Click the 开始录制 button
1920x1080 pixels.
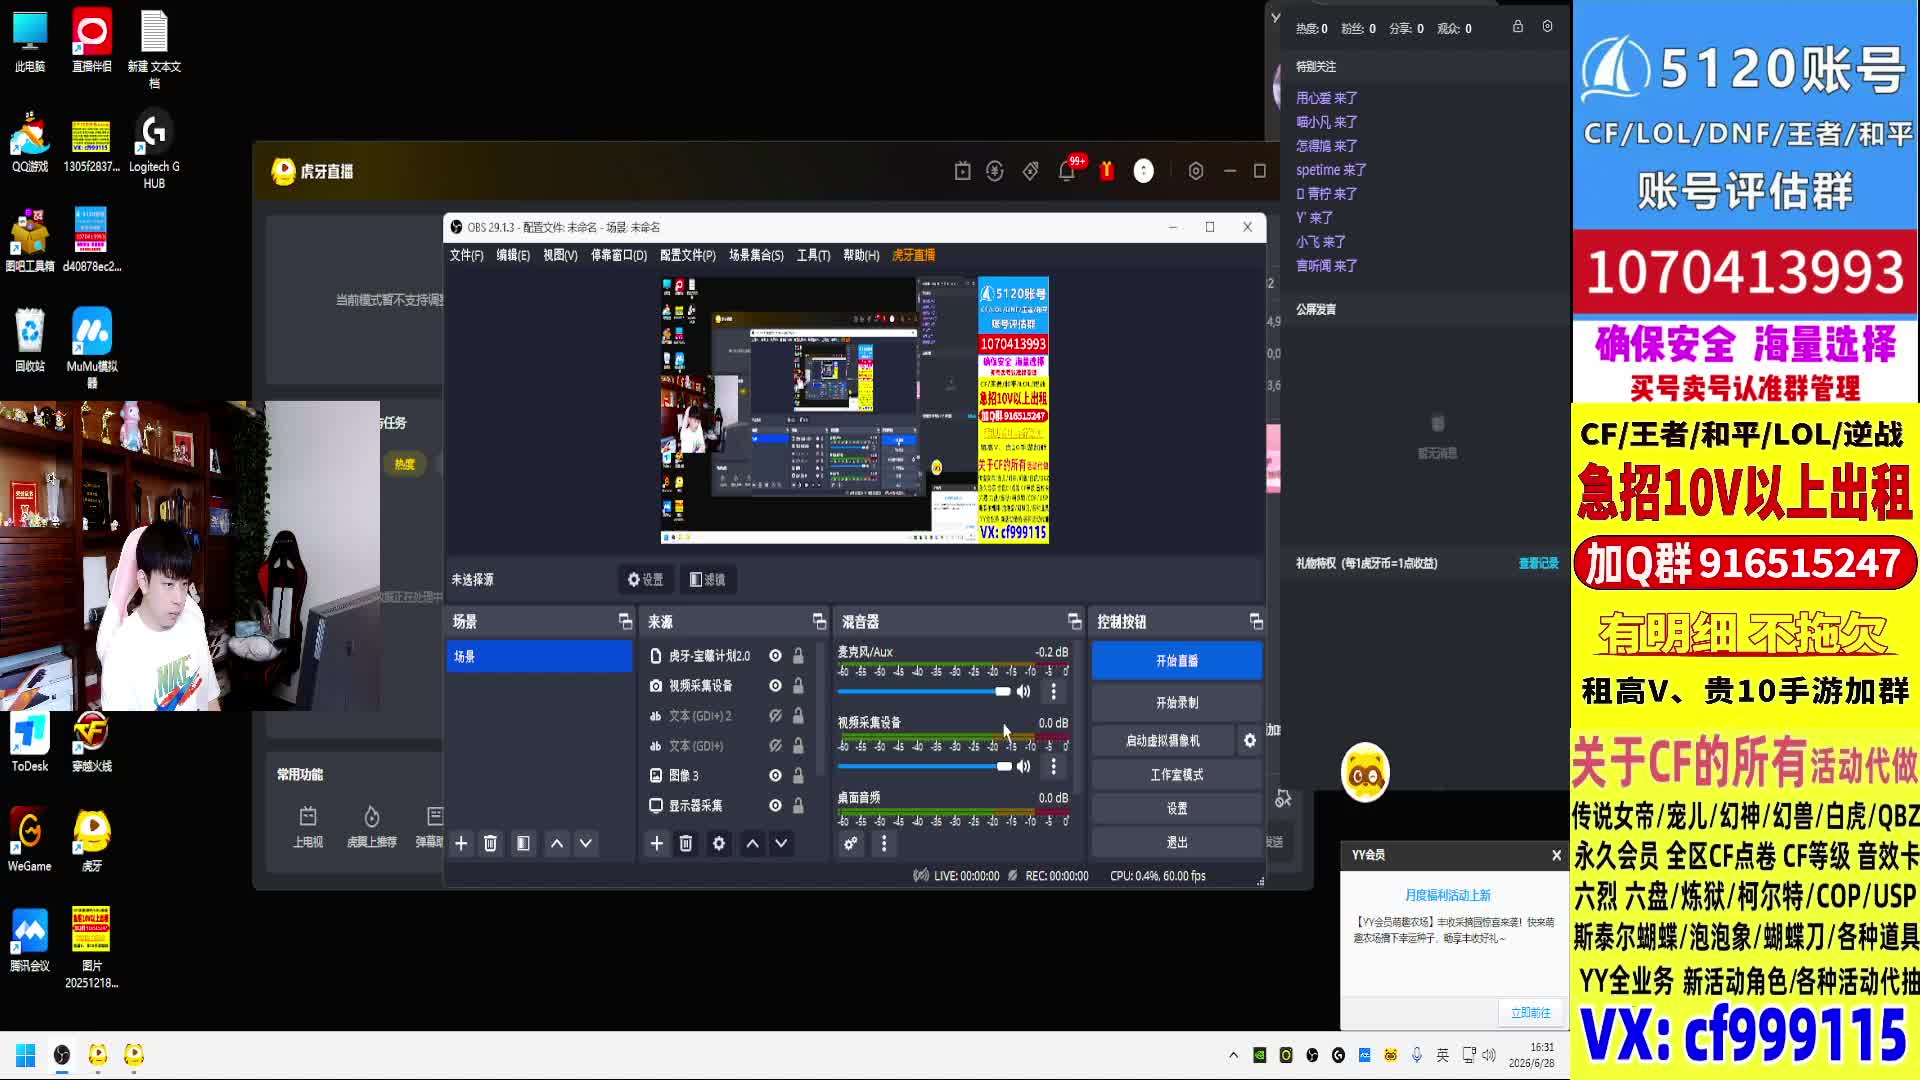tap(1177, 703)
